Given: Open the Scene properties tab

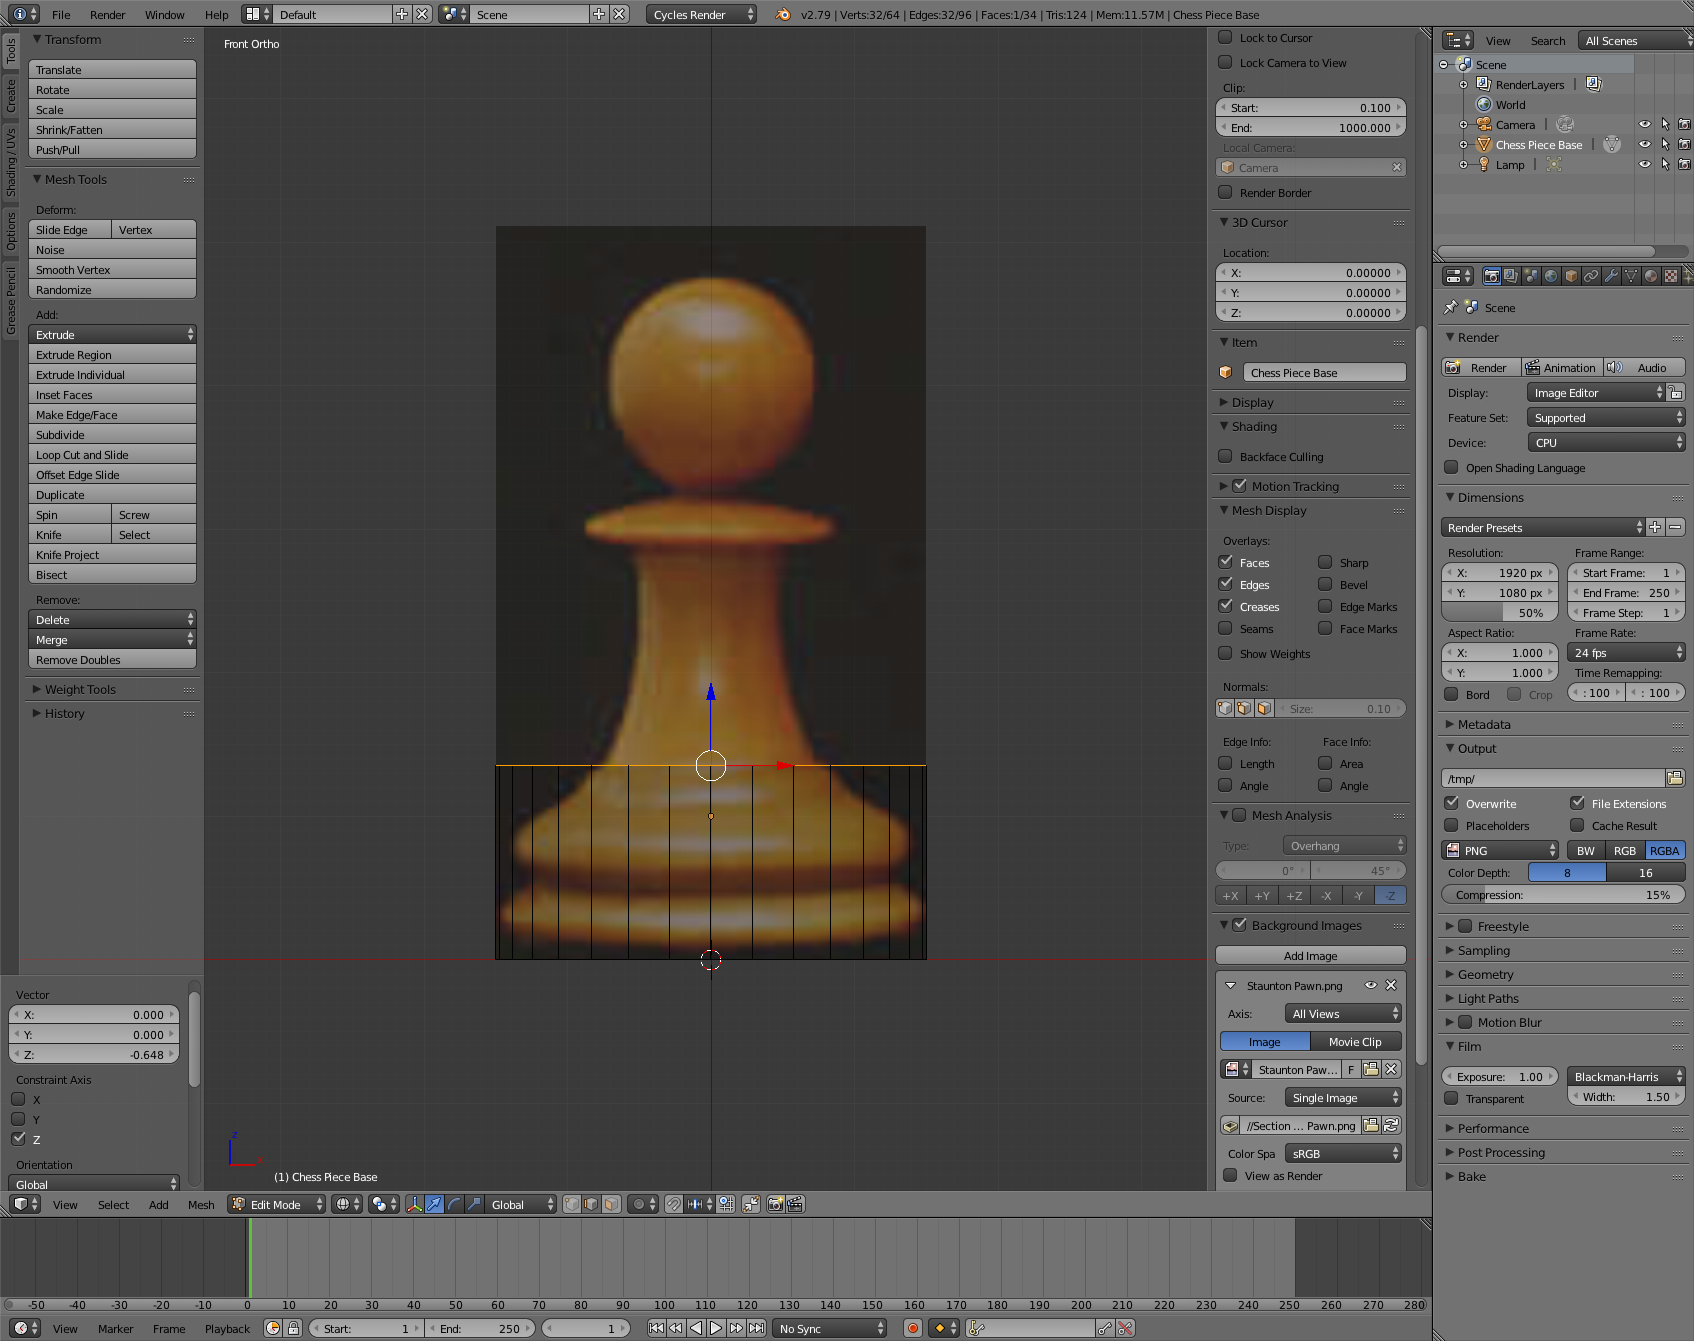Looking at the screenshot, I should click(1531, 276).
